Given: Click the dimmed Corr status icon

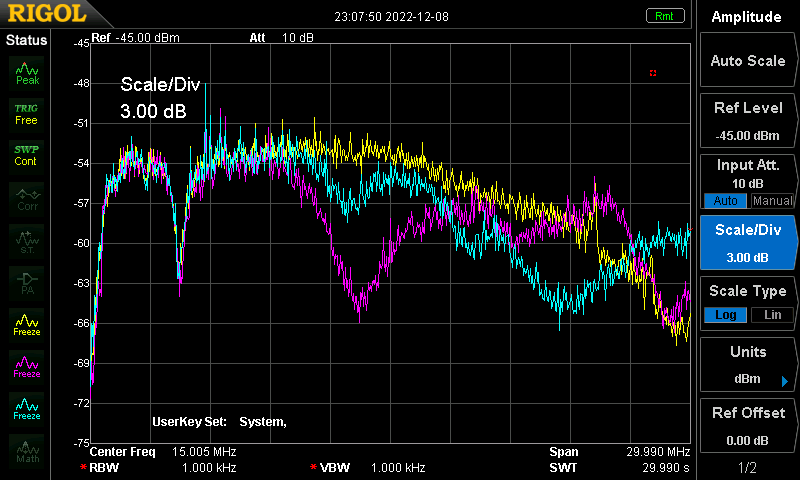Looking at the screenshot, I should click(27, 199).
